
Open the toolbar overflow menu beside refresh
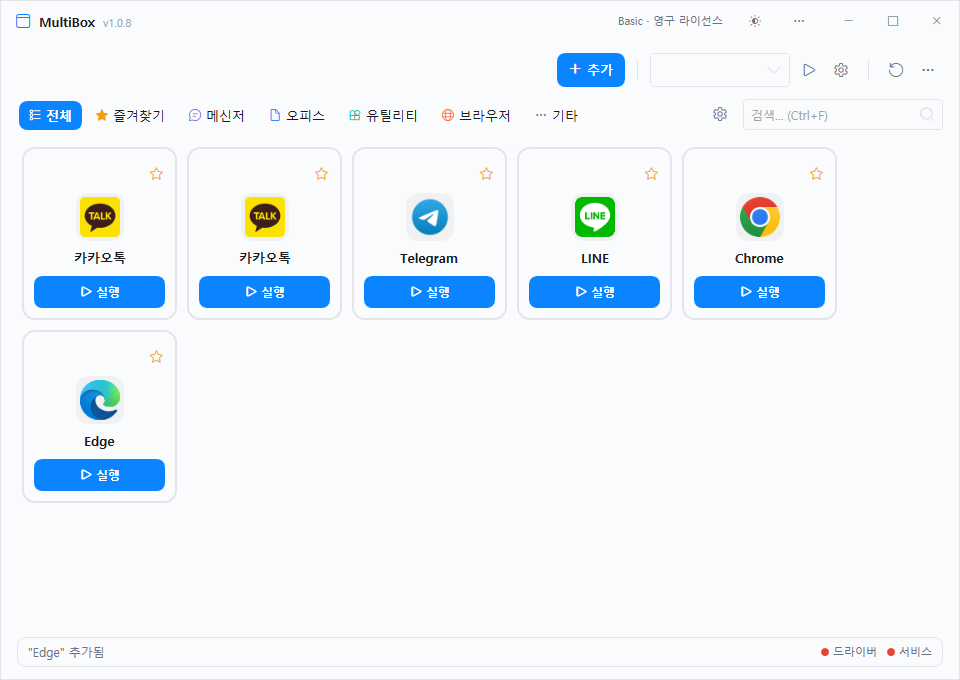coord(928,70)
